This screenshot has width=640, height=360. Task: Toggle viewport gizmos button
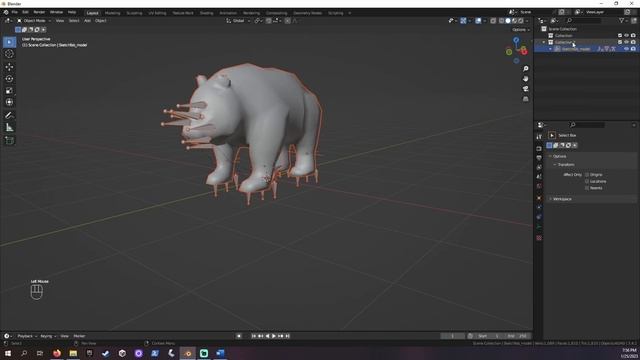(463, 21)
